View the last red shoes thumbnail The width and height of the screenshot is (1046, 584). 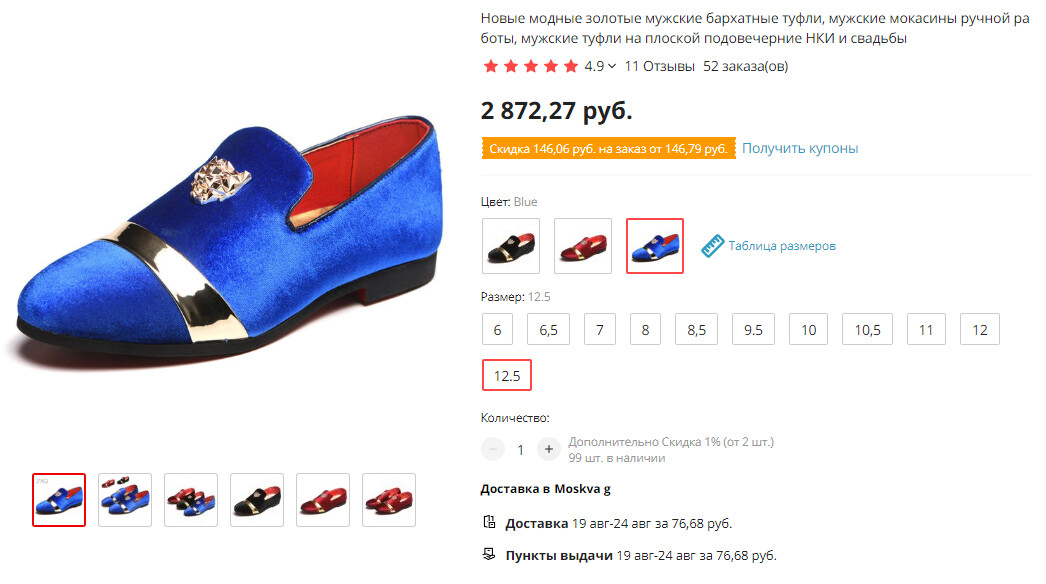tap(389, 500)
